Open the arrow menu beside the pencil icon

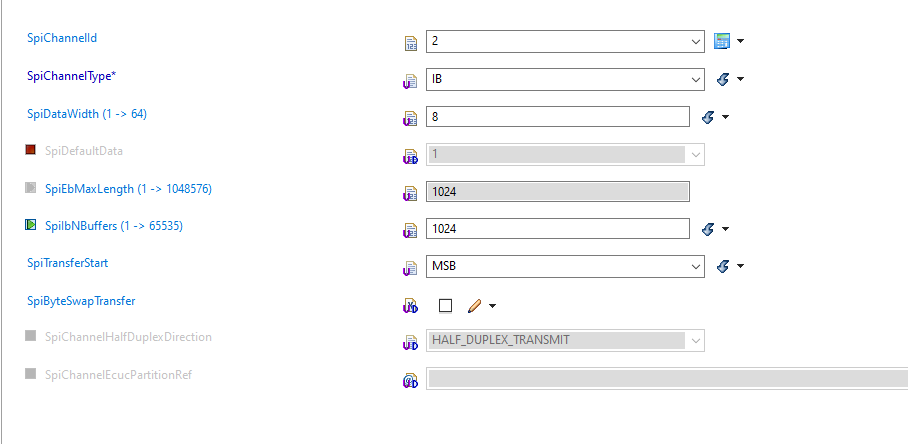tap(492, 306)
